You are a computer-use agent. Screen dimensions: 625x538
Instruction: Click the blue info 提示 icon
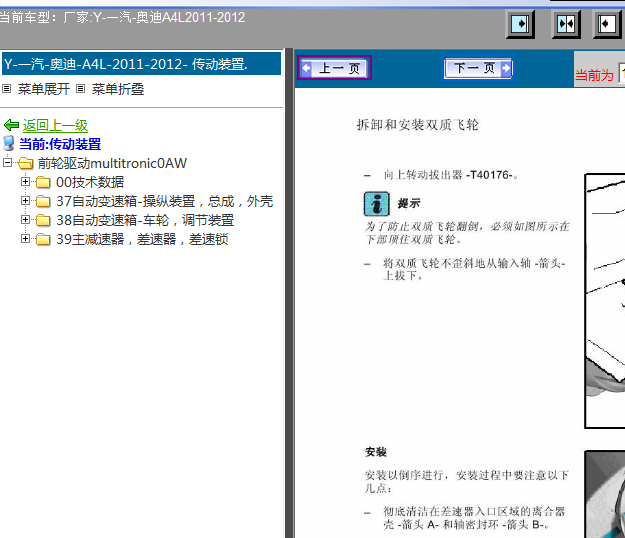(x=376, y=203)
